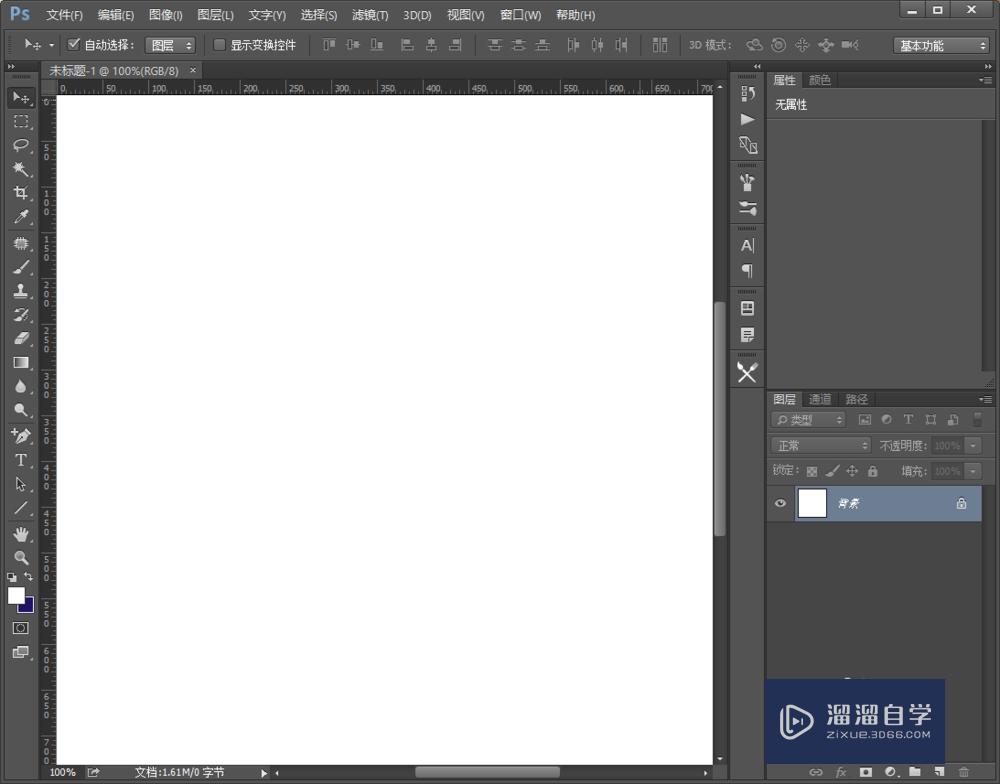The height and width of the screenshot is (784, 1000).
Task: Open the Normal blend mode dropdown
Action: click(x=821, y=445)
